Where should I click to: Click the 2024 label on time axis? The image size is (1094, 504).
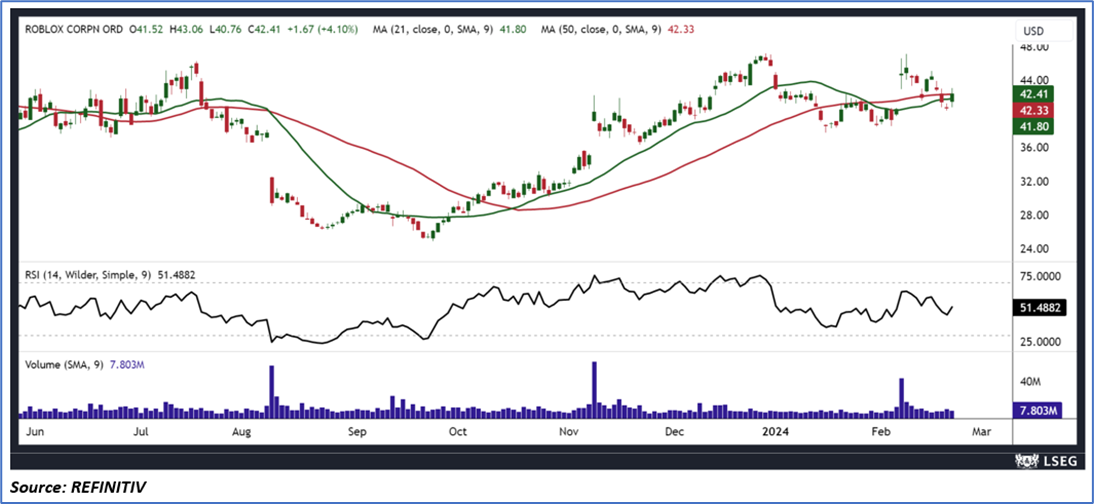pos(777,432)
